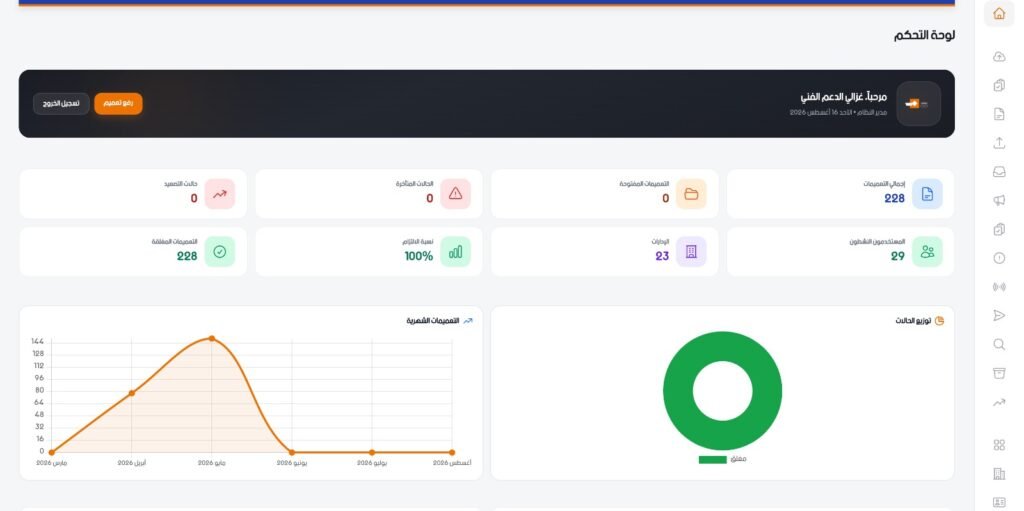Click the مايو 2026 peak chart point
This screenshot has width=1024, height=511.
212,338
